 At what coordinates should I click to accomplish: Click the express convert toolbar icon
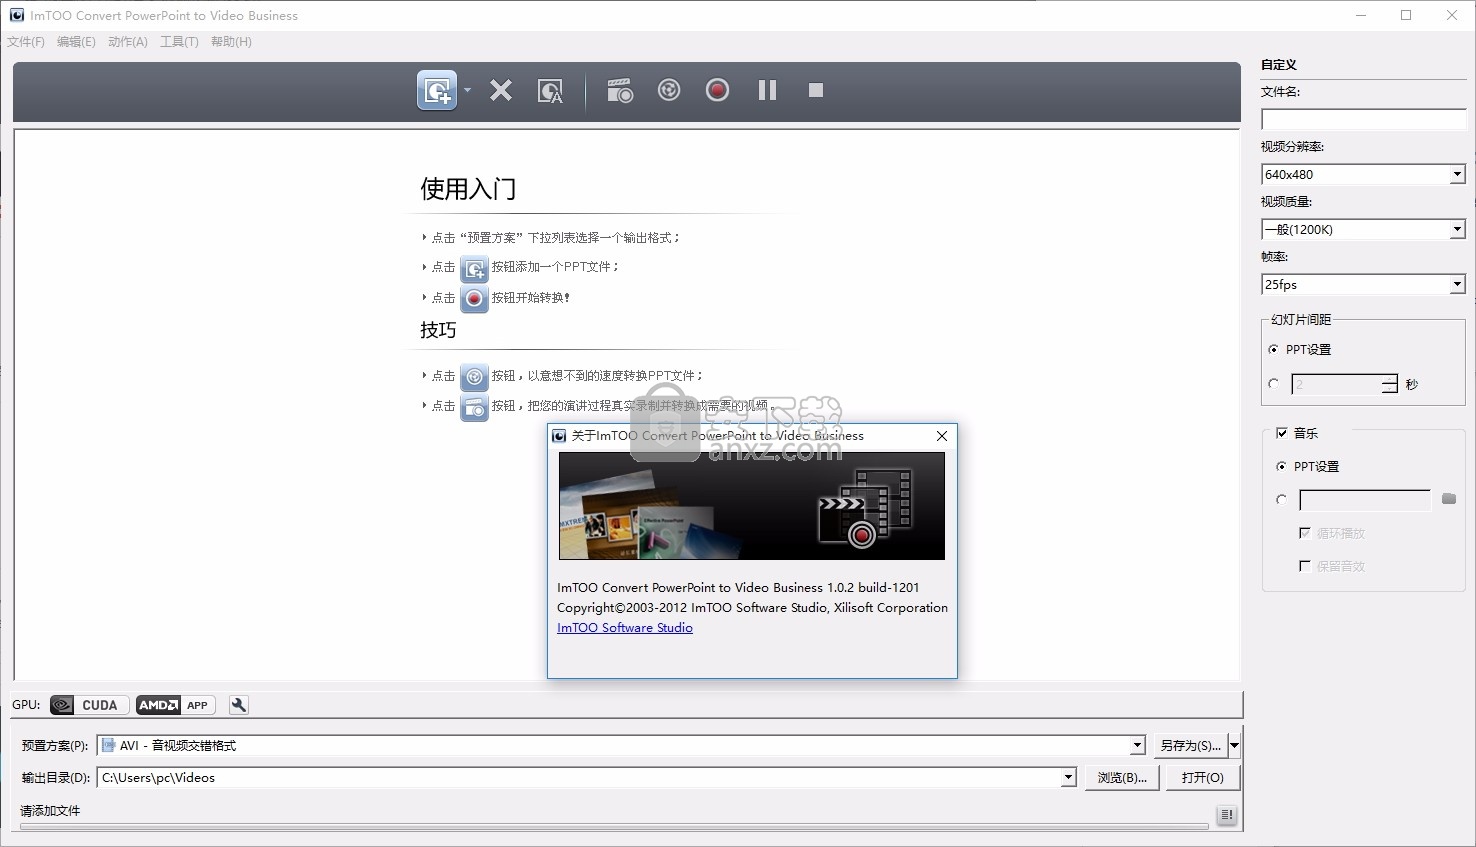pos(669,91)
